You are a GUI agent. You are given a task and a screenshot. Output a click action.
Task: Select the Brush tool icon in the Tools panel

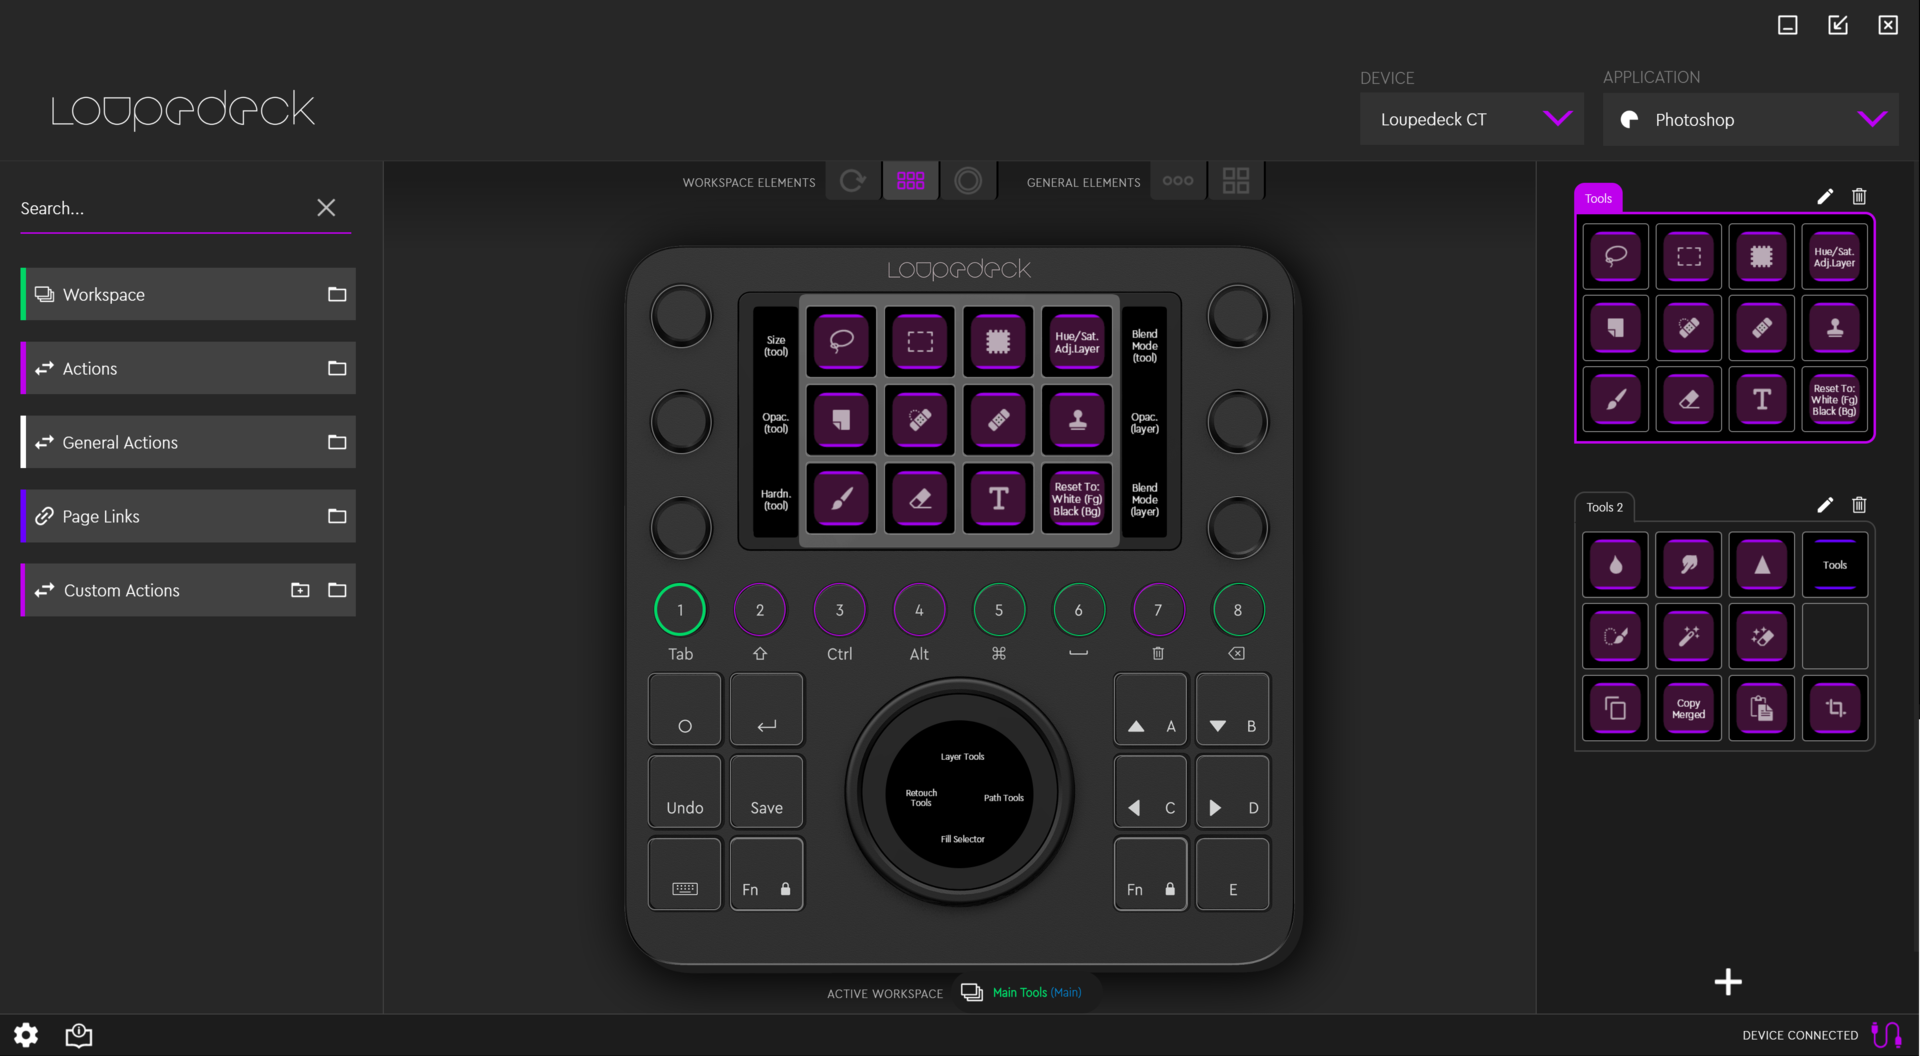click(x=1615, y=399)
